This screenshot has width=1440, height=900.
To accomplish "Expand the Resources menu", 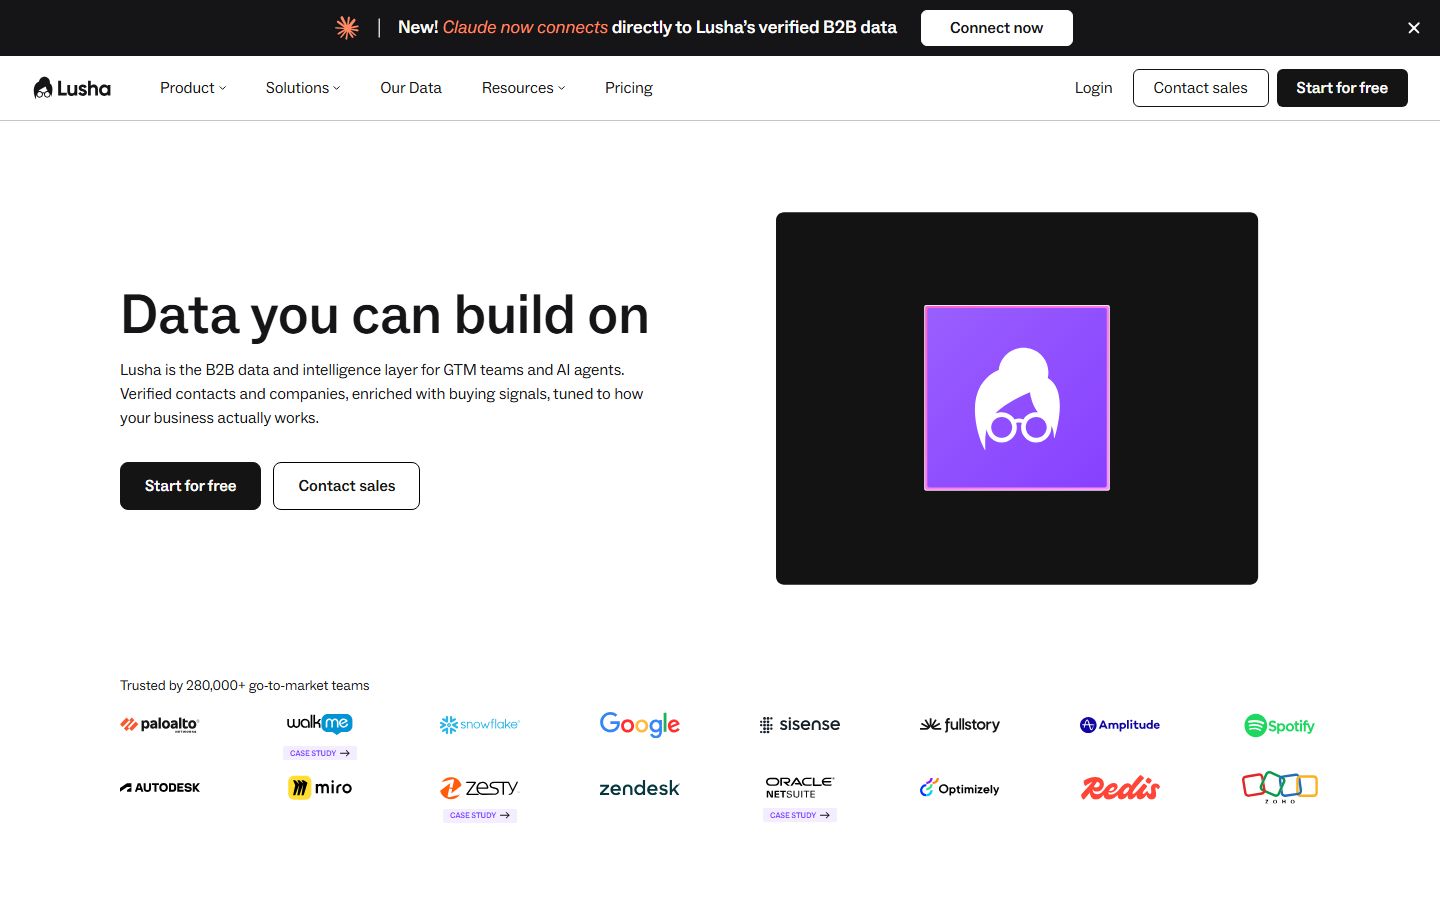I will point(523,88).
